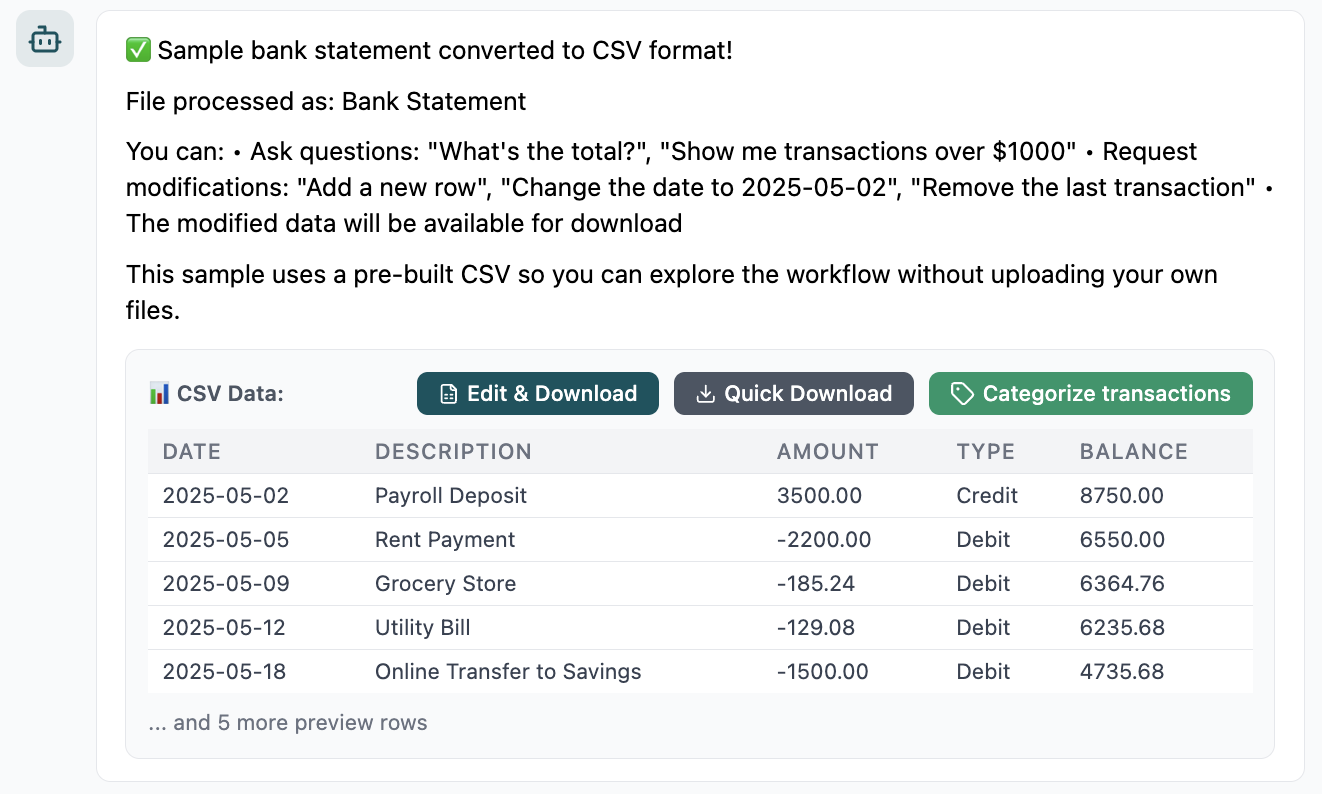Click the BALANCE column header
The image size is (1322, 794).
point(1133,452)
